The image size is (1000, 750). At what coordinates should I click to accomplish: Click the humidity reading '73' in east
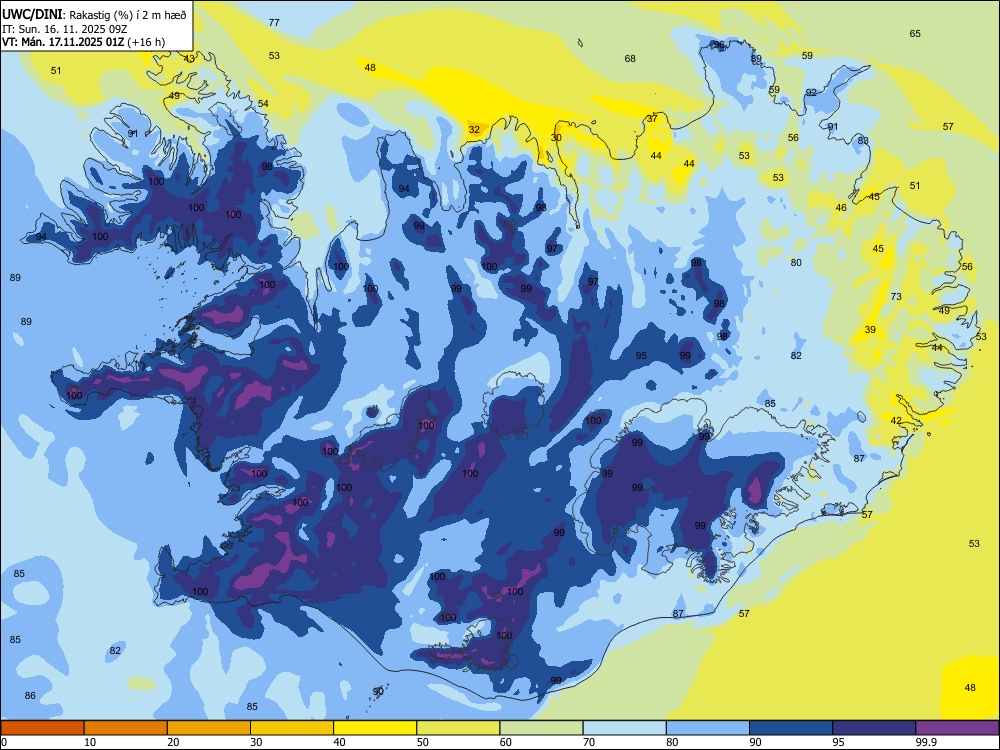(x=896, y=297)
